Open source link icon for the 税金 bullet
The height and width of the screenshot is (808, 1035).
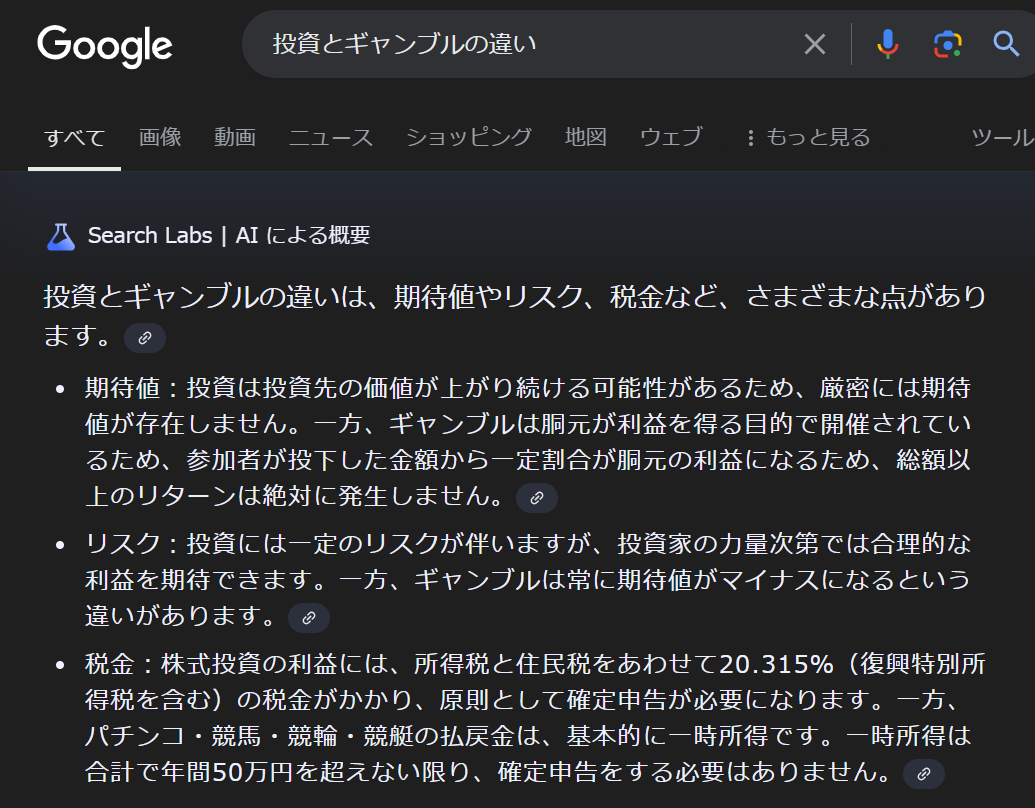coord(924,773)
